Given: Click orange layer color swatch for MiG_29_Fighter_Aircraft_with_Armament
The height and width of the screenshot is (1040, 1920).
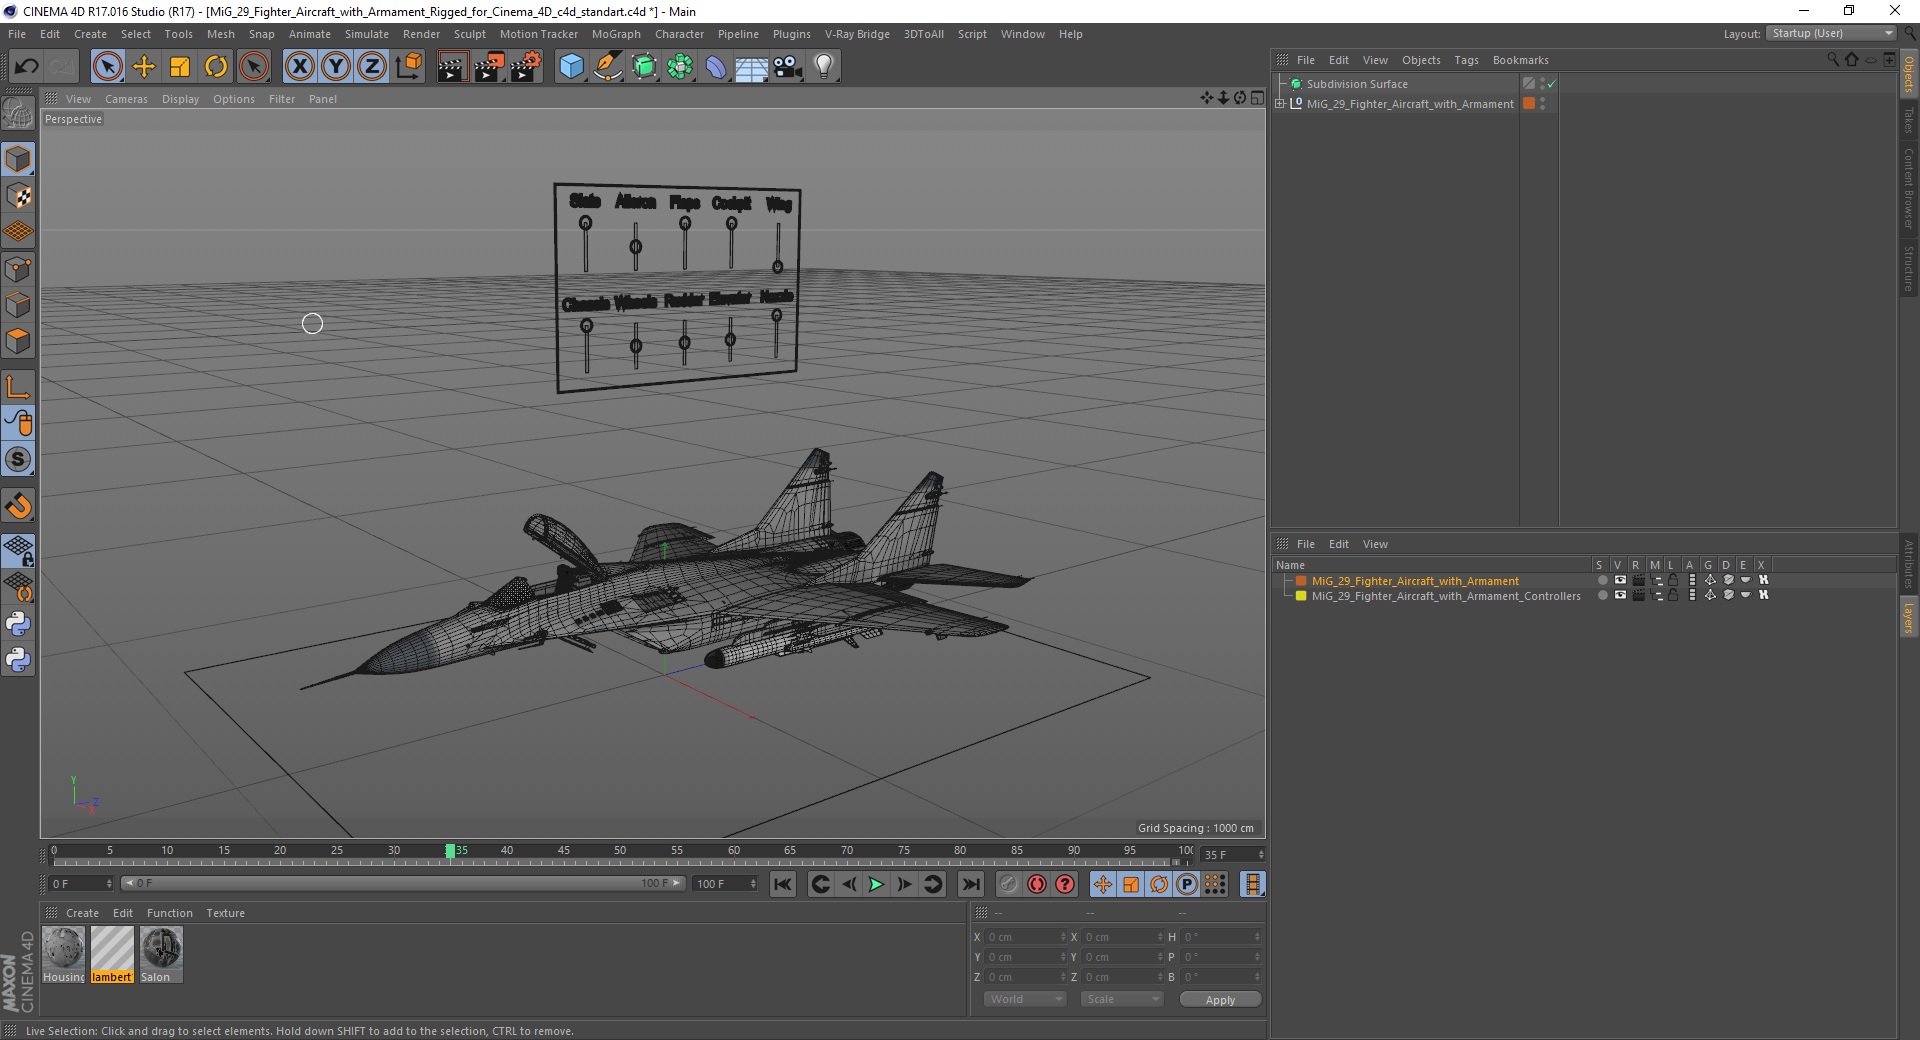Looking at the screenshot, I should click(1301, 581).
